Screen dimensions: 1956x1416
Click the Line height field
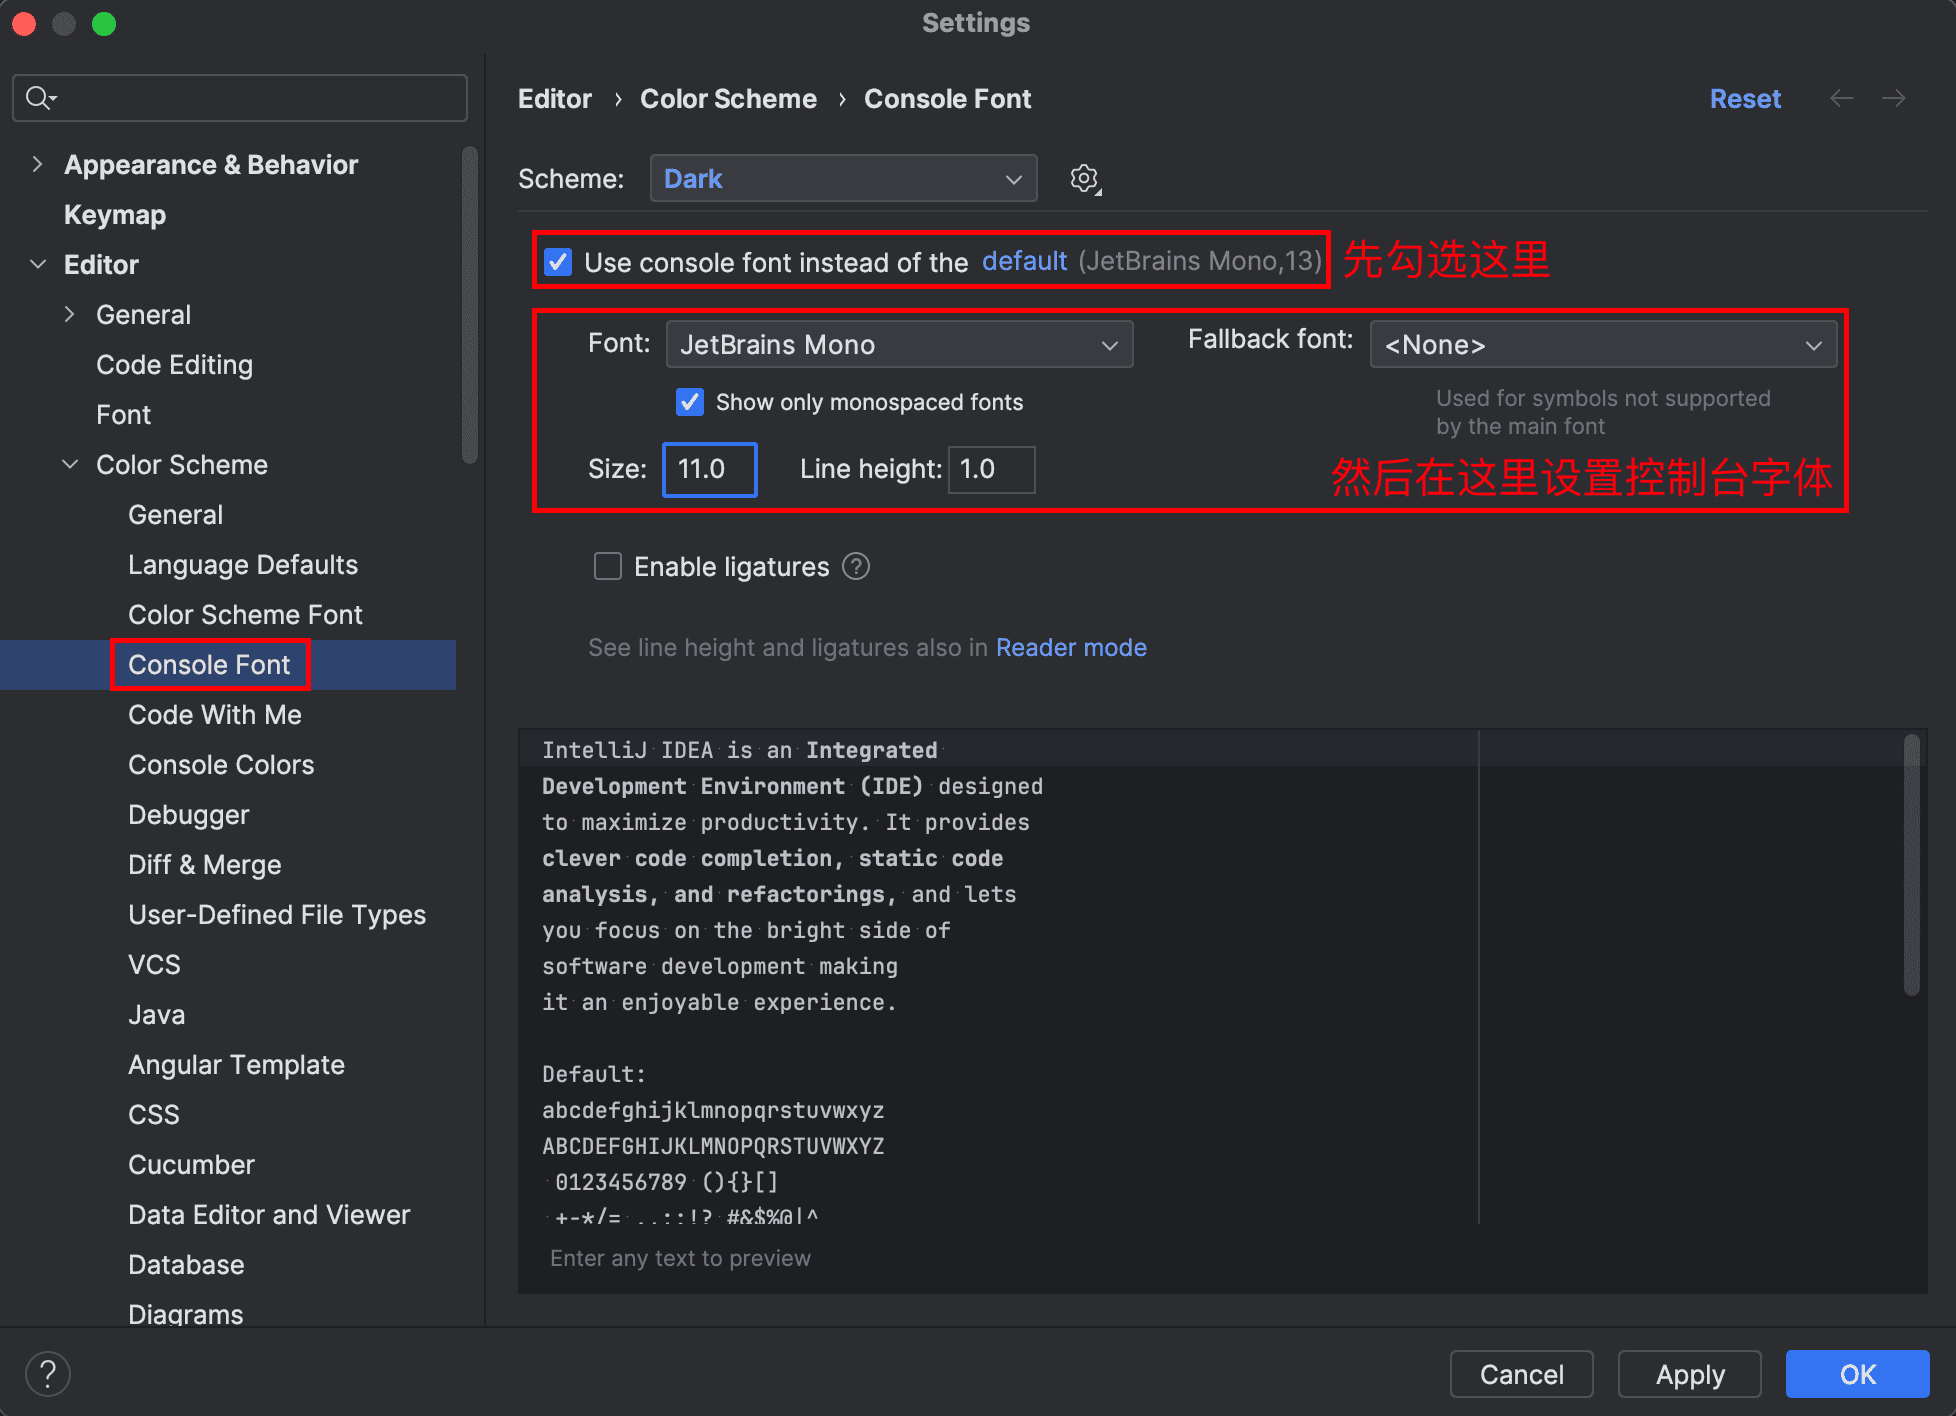[x=991, y=469]
